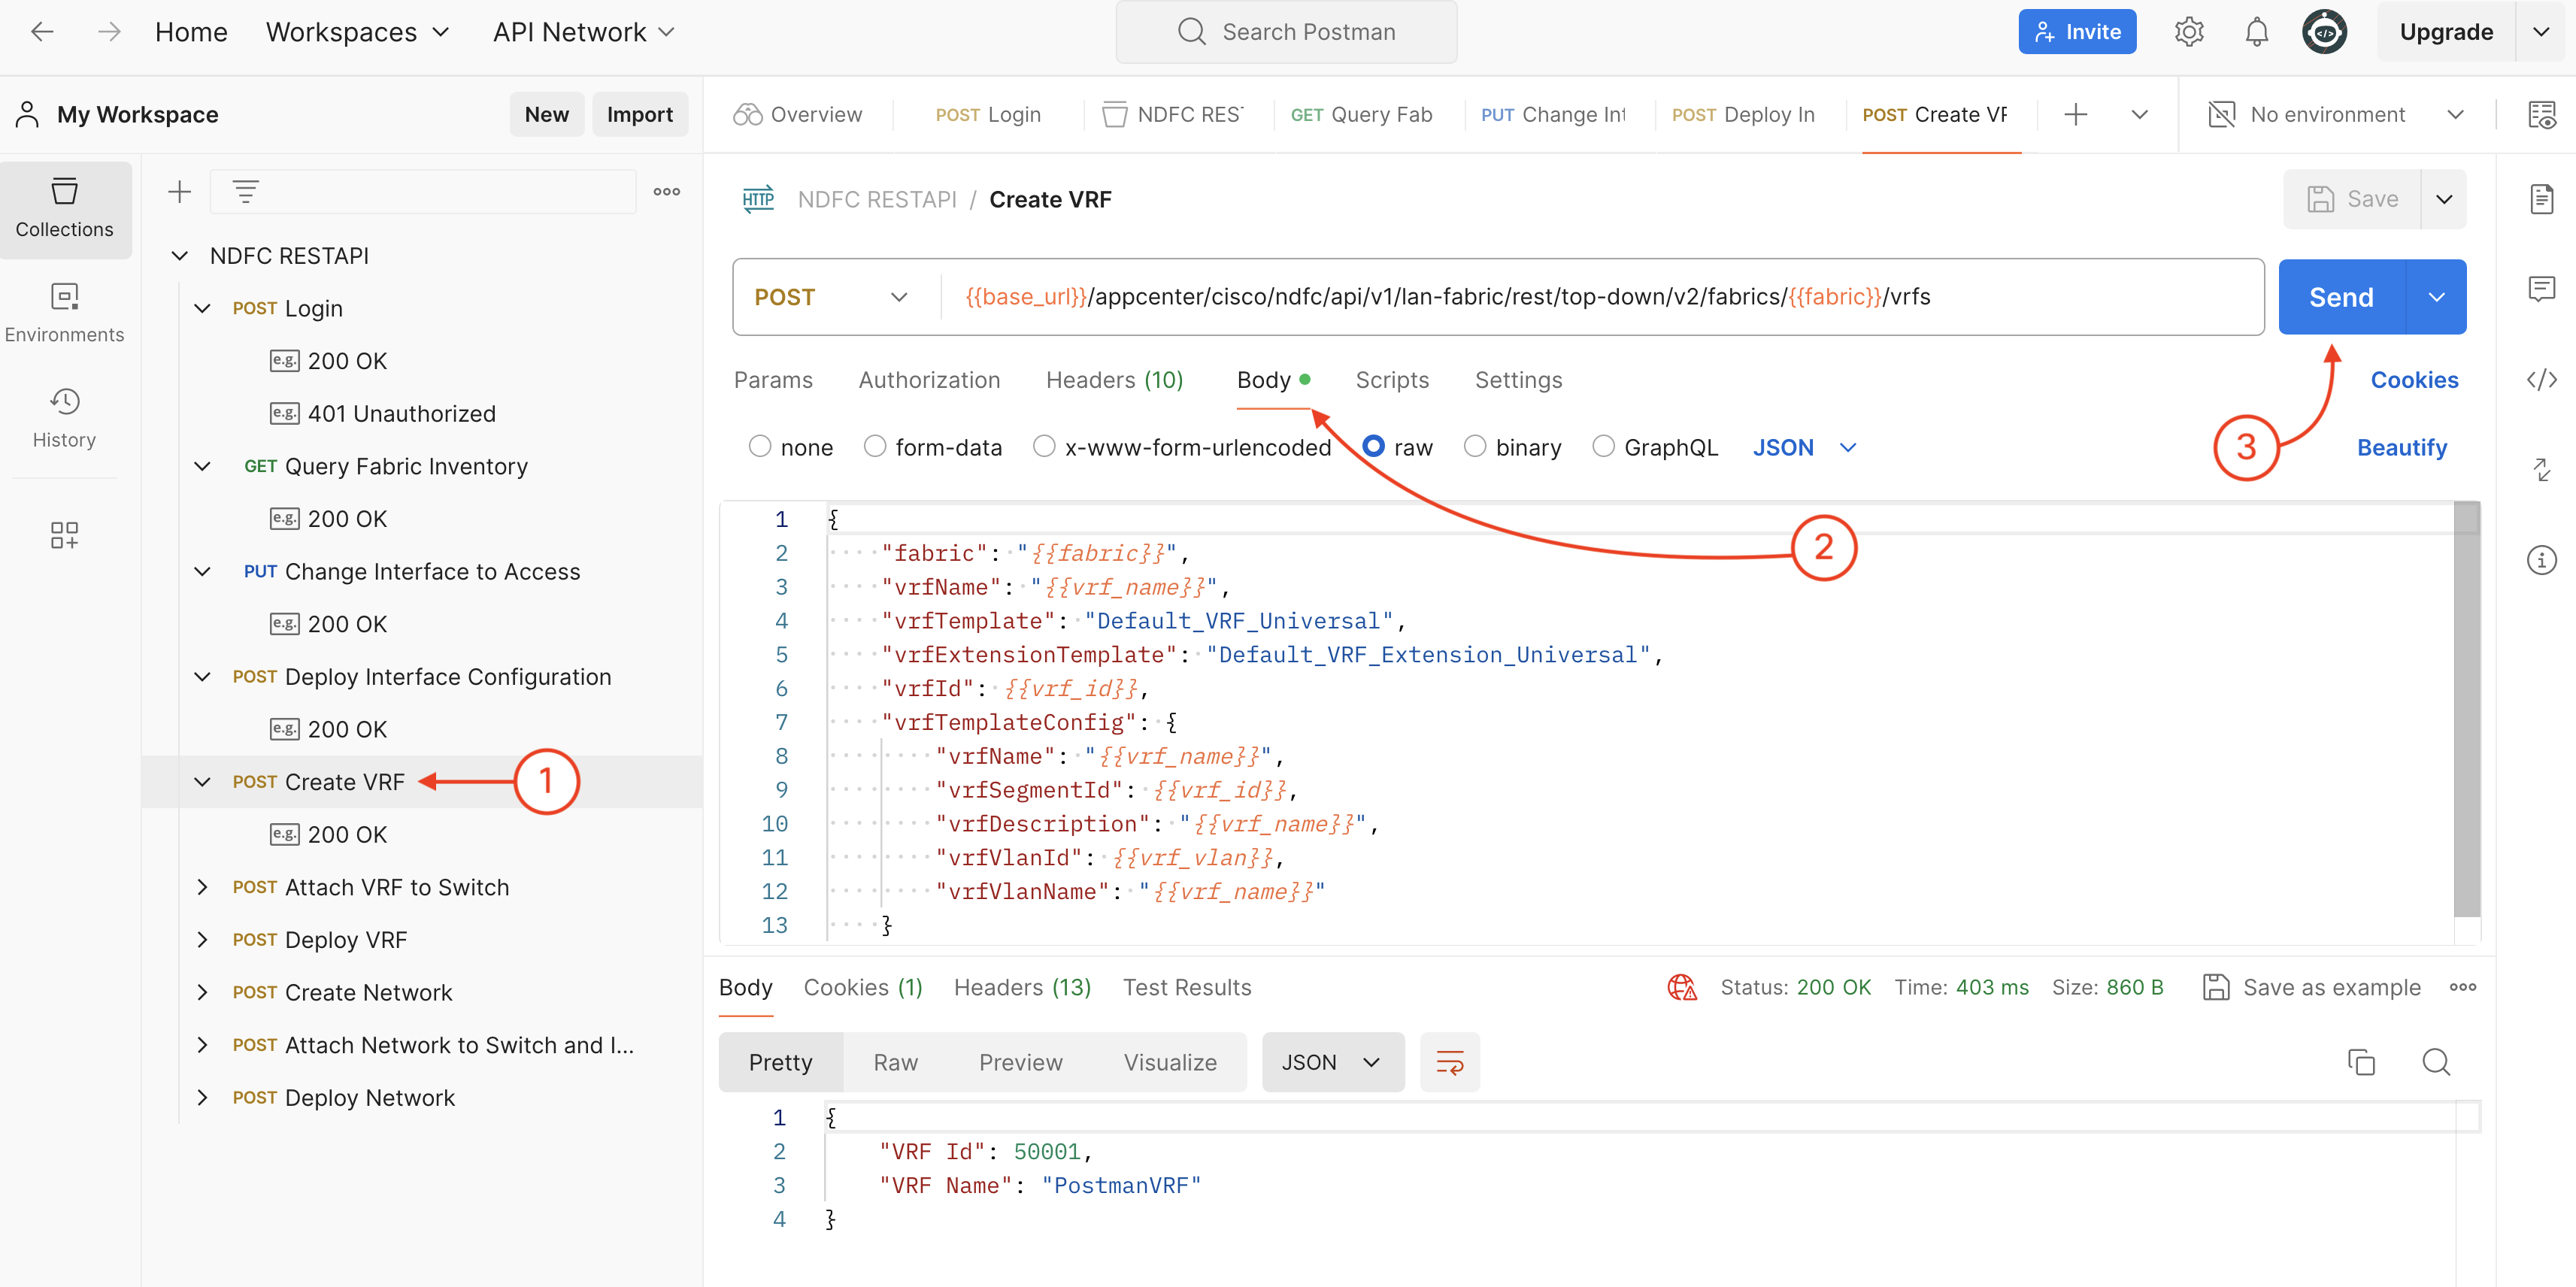The width and height of the screenshot is (2576, 1287).
Task: Select the form-data body type
Action: [875, 447]
